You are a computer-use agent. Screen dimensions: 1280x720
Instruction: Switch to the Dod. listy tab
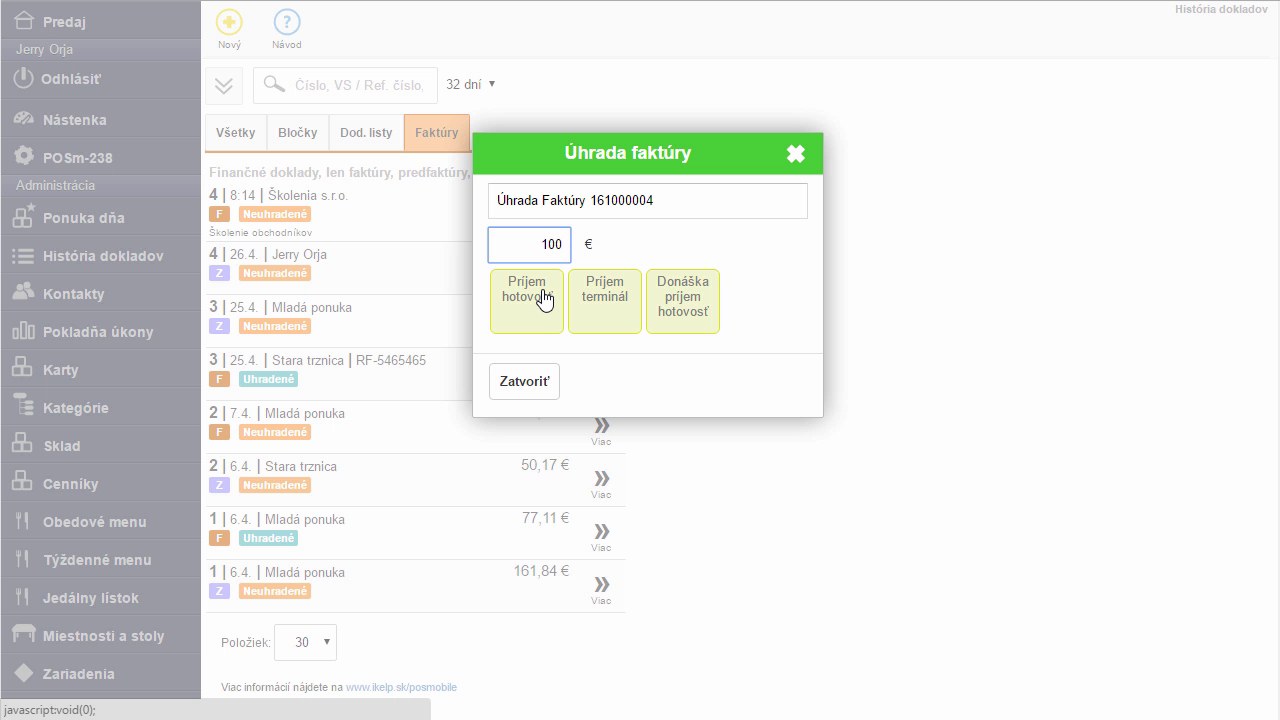click(x=366, y=133)
